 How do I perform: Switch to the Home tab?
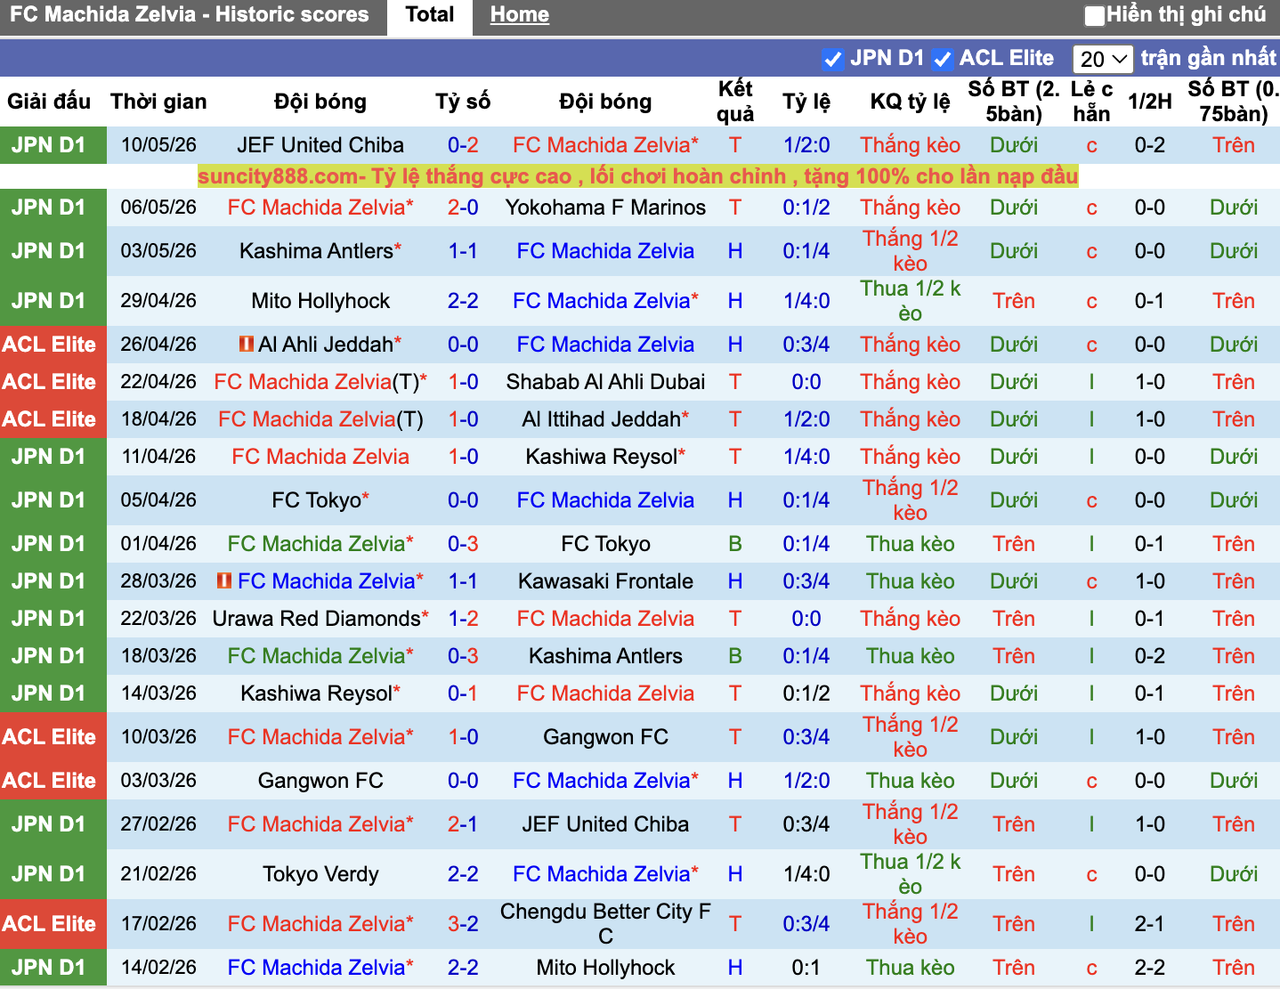pos(519,15)
